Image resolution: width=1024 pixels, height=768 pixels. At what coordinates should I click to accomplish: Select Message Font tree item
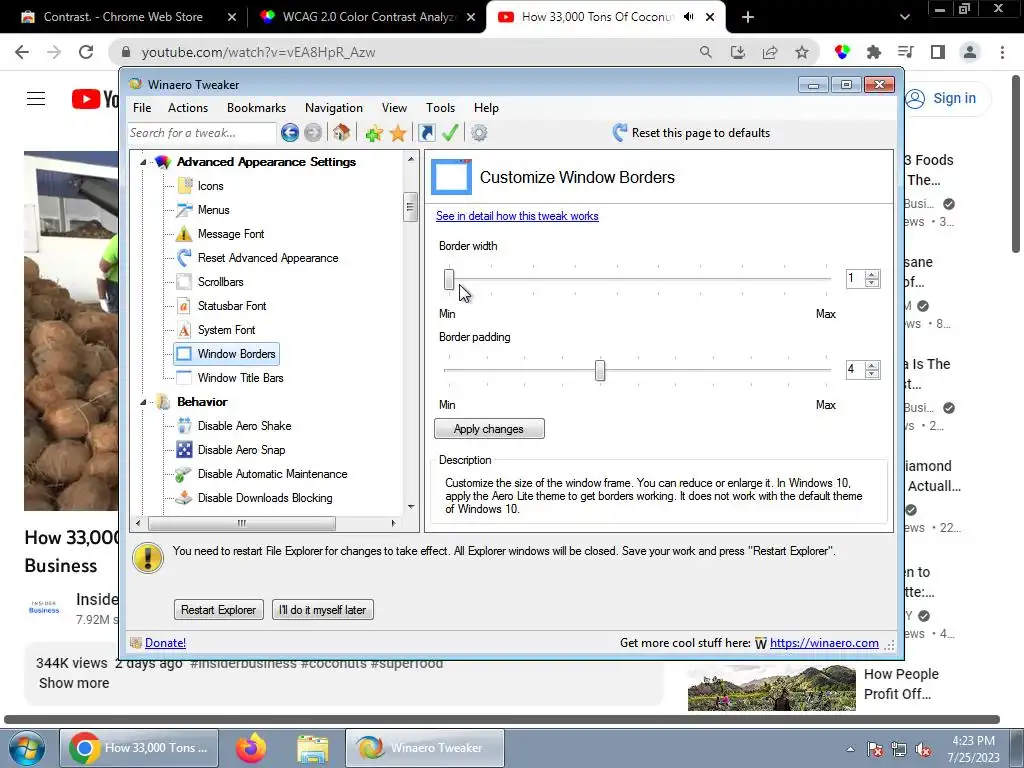[231, 234]
